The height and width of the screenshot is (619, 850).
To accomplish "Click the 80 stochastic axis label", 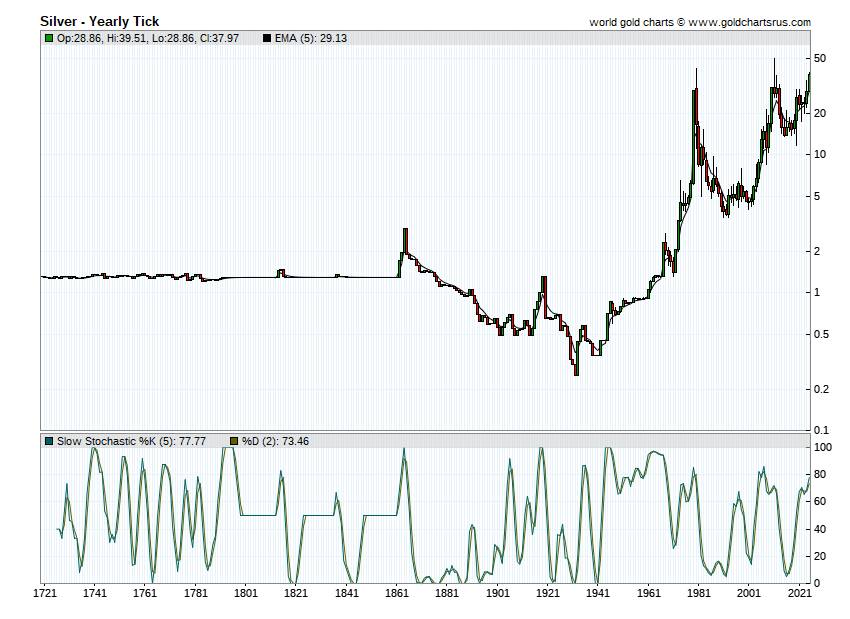I will 820,474.
